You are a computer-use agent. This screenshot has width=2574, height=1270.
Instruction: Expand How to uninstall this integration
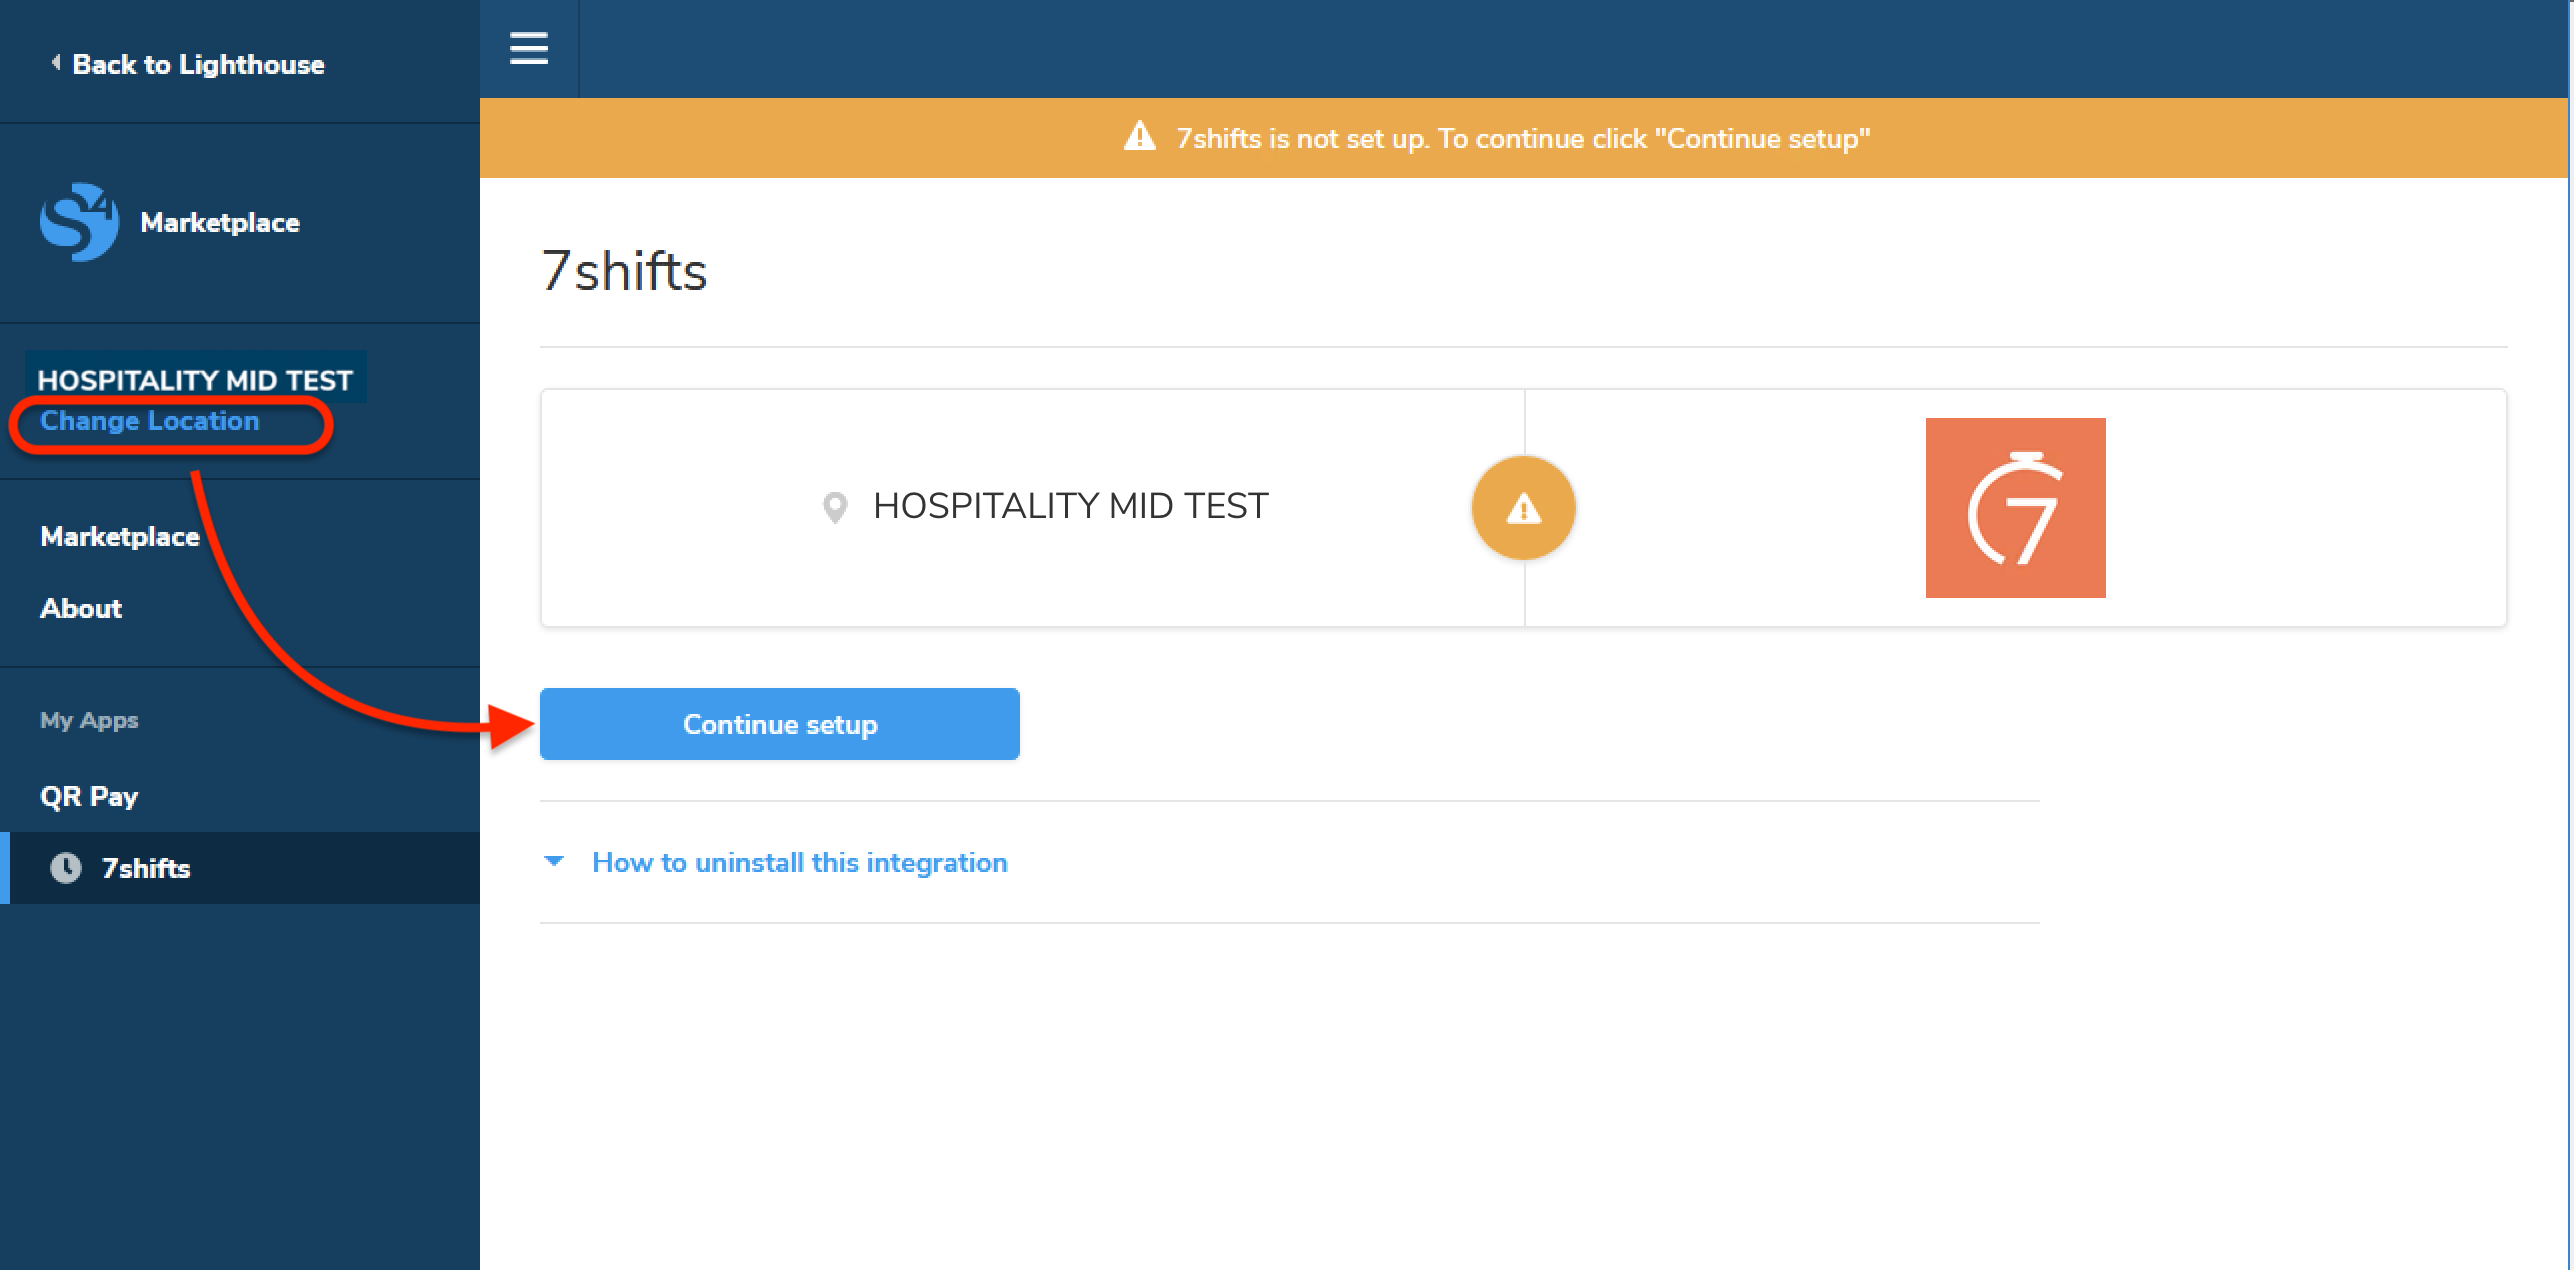click(800, 863)
